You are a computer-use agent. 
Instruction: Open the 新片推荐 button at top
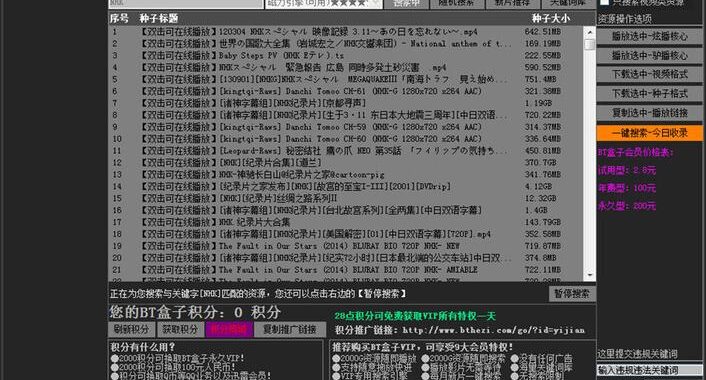coord(512,4)
